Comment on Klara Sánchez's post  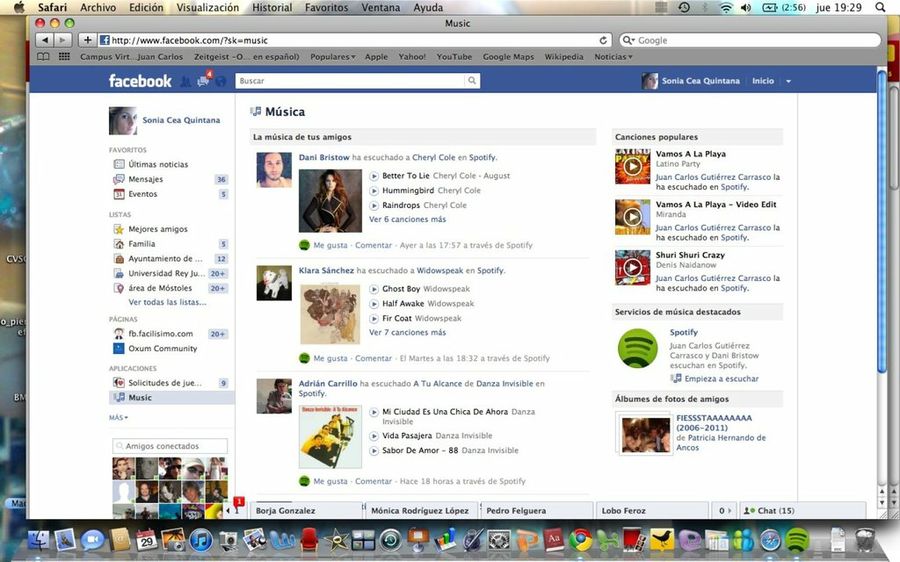(373, 358)
